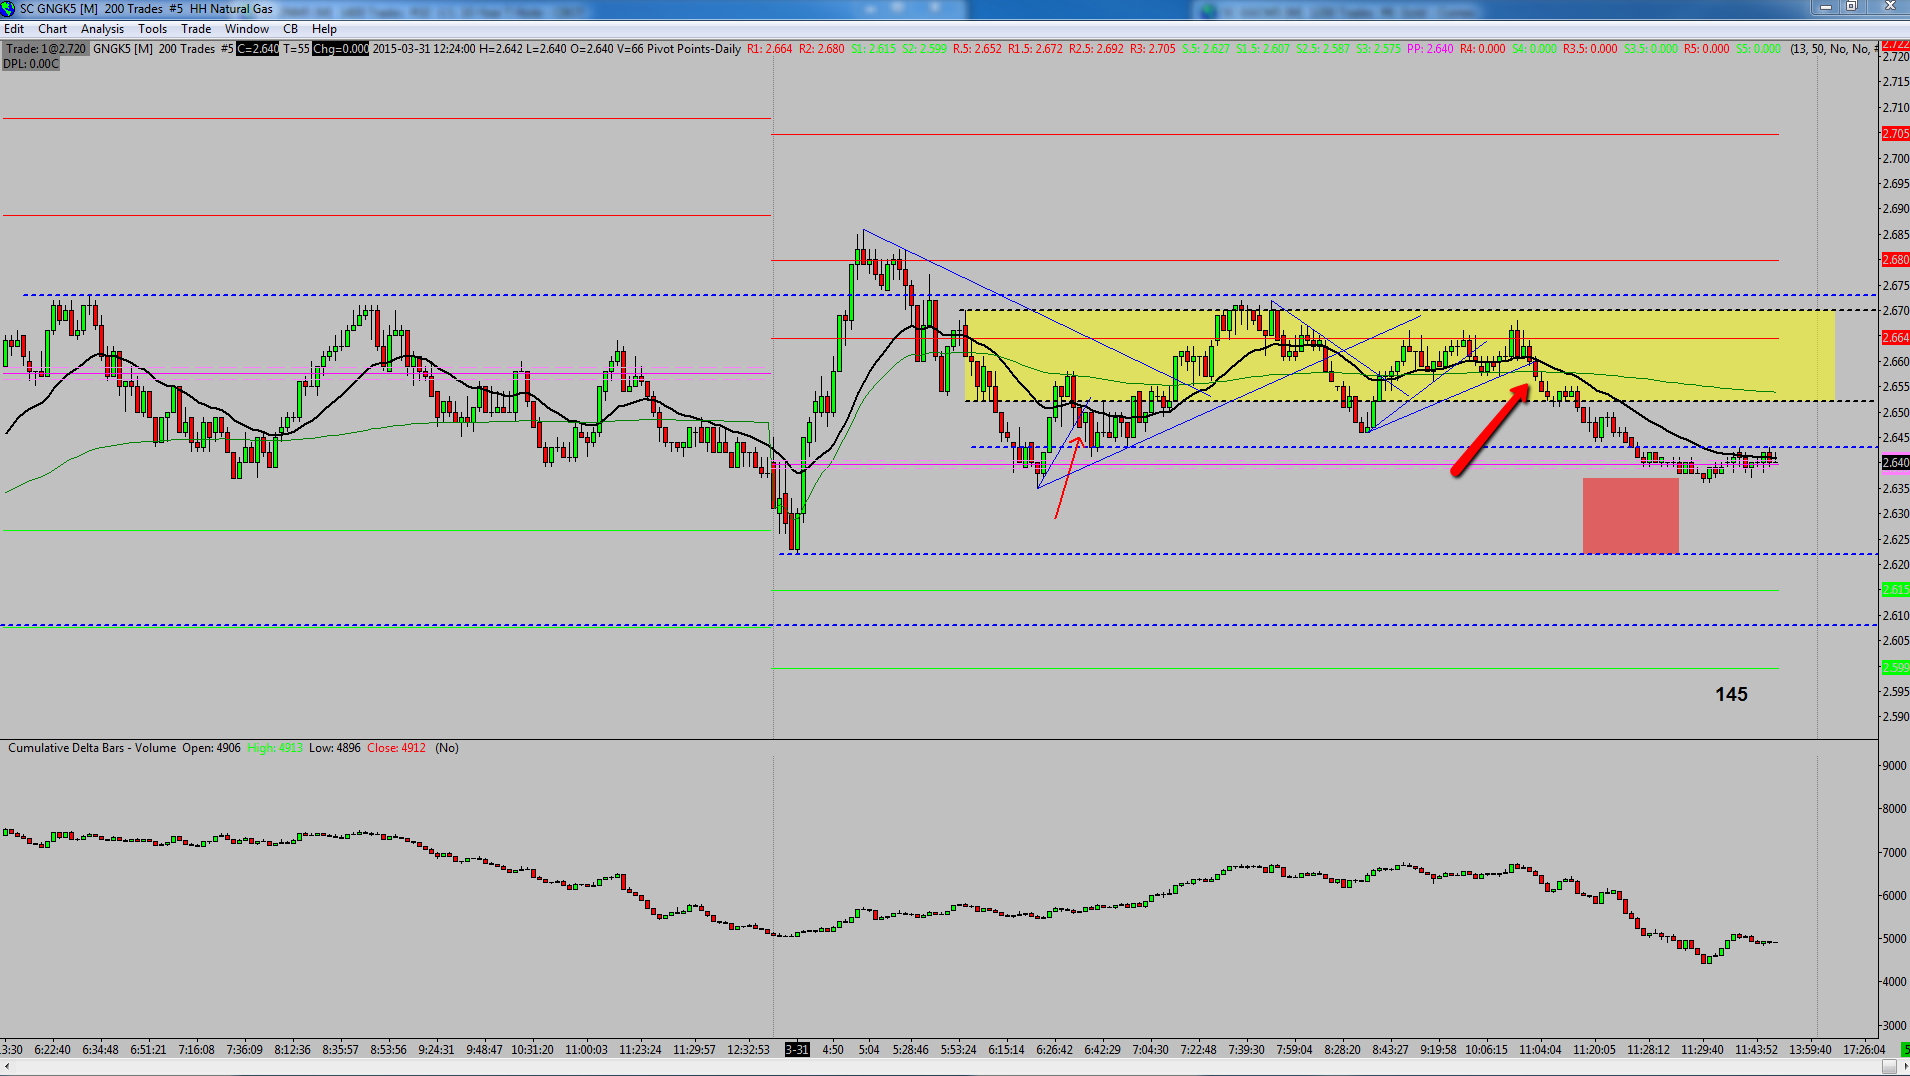Click the High: 4913 delta value
This screenshot has height=1076, width=1910.
point(275,748)
